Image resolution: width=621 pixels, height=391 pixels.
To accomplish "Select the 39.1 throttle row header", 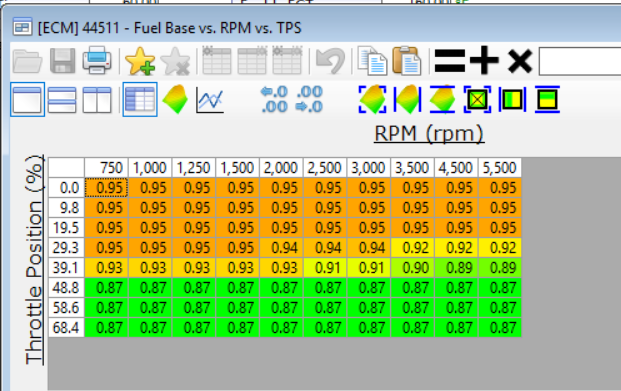I will (67, 268).
